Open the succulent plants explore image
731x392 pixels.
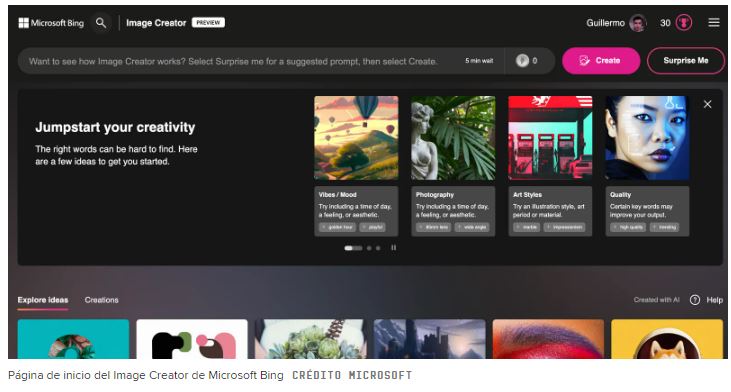click(310, 339)
